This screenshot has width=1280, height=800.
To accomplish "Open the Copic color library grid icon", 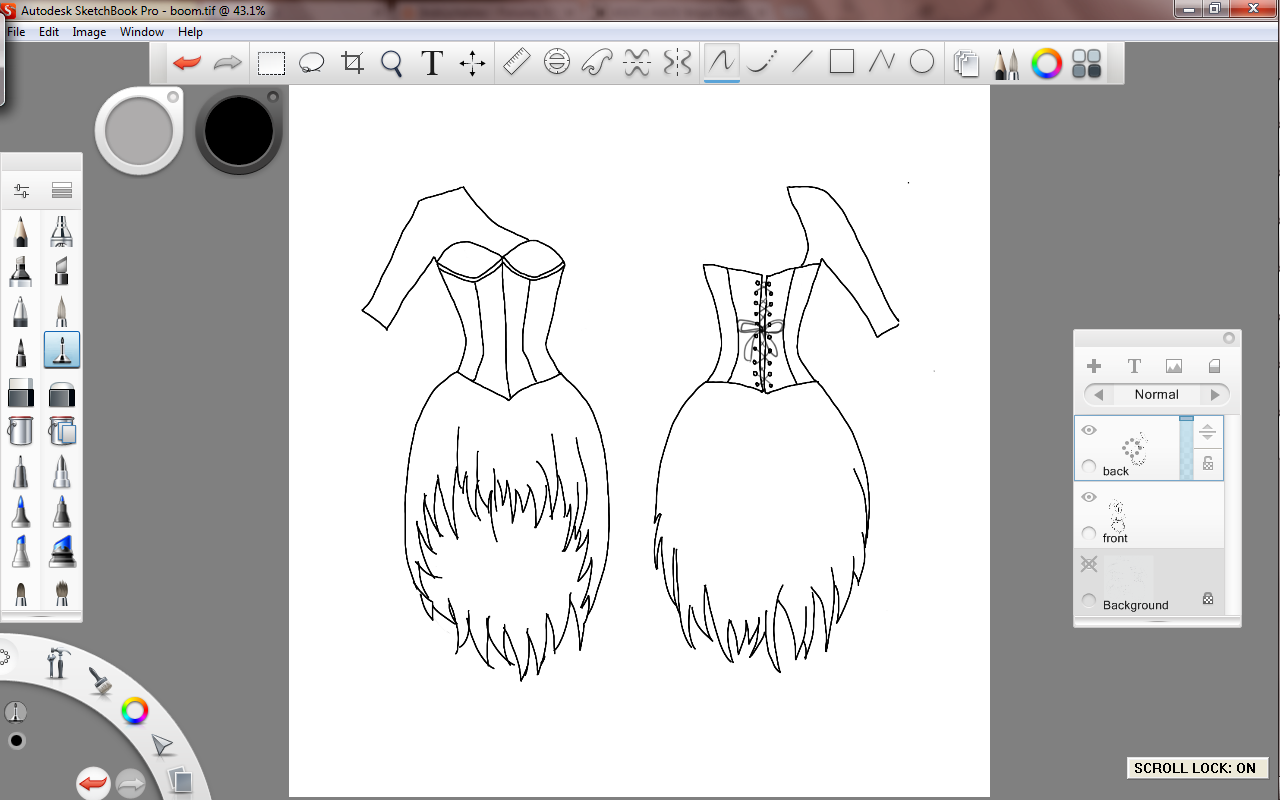I will (x=1087, y=64).
